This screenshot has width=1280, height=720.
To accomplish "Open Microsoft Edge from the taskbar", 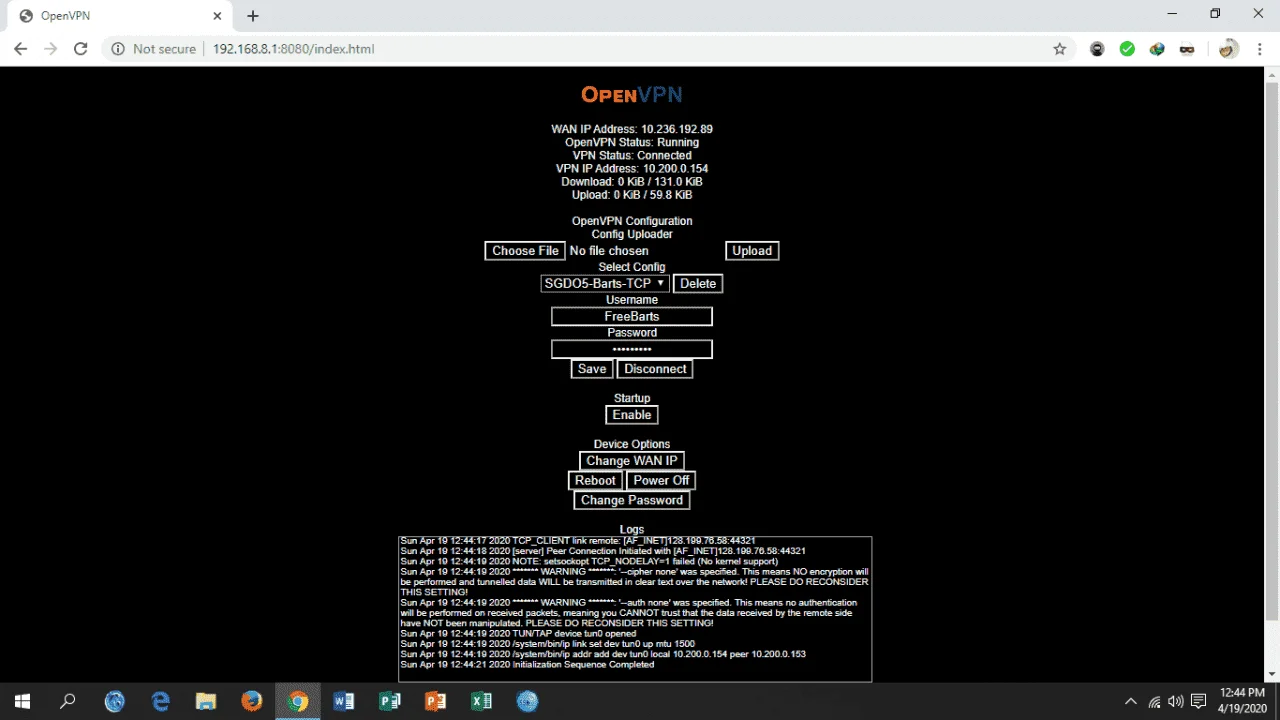I will 160,702.
